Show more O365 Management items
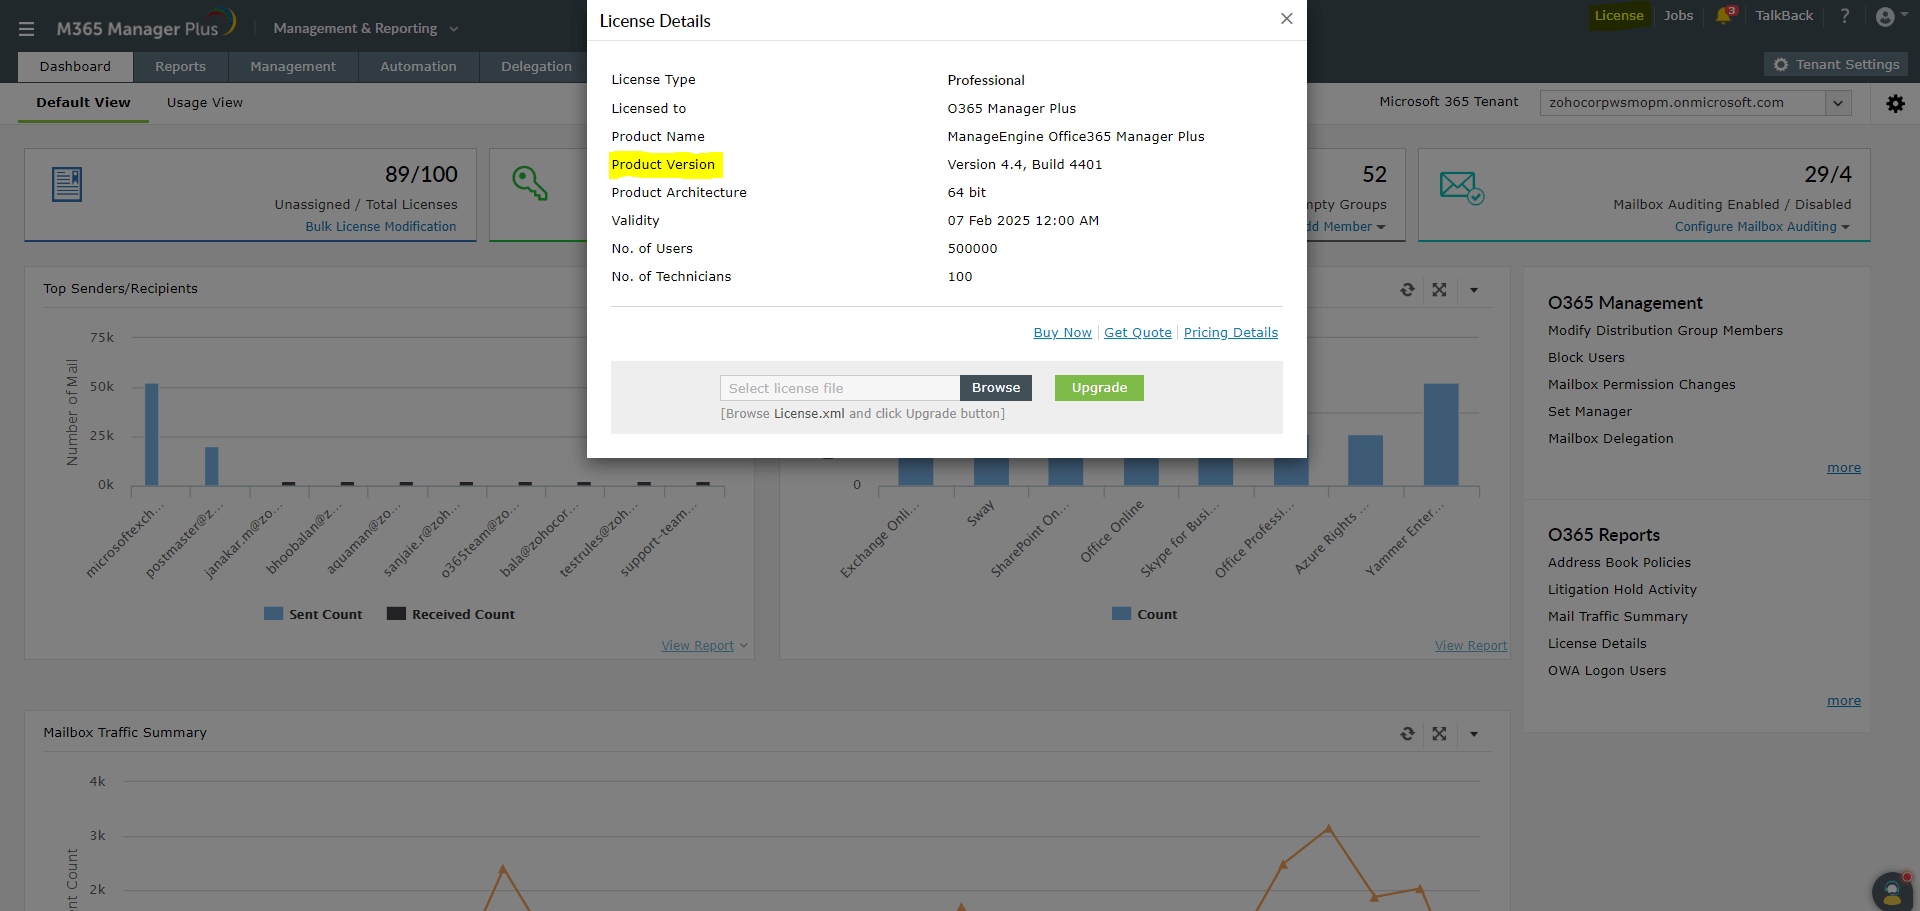The height and width of the screenshot is (911, 1920). click(1844, 468)
